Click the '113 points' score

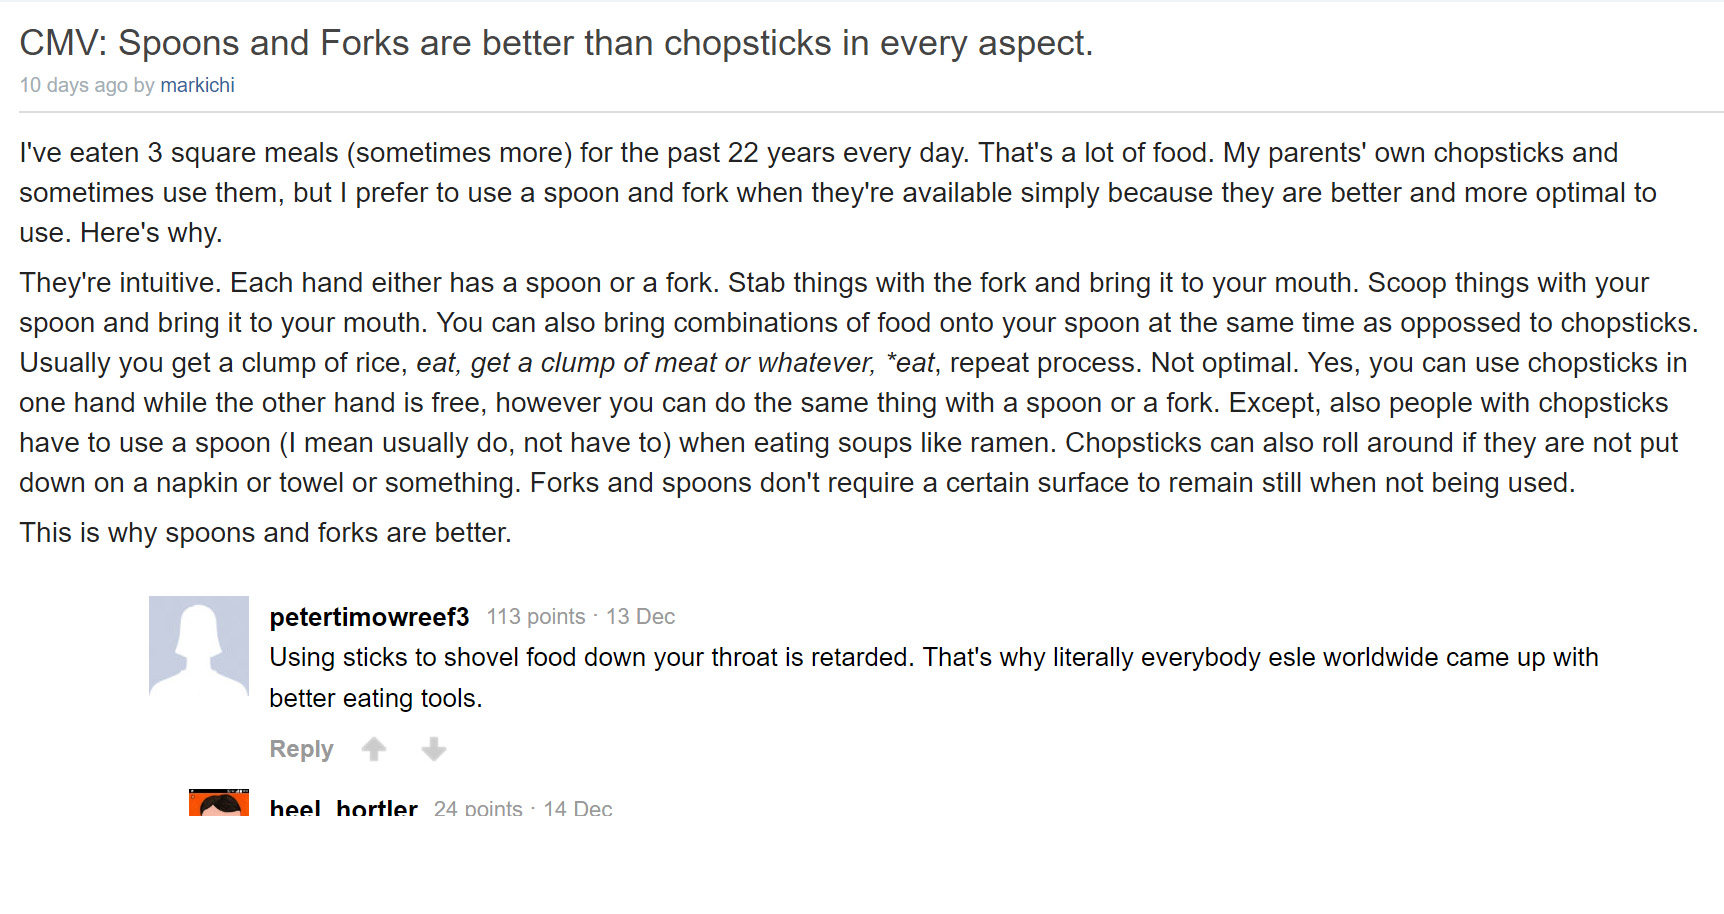tap(536, 617)
